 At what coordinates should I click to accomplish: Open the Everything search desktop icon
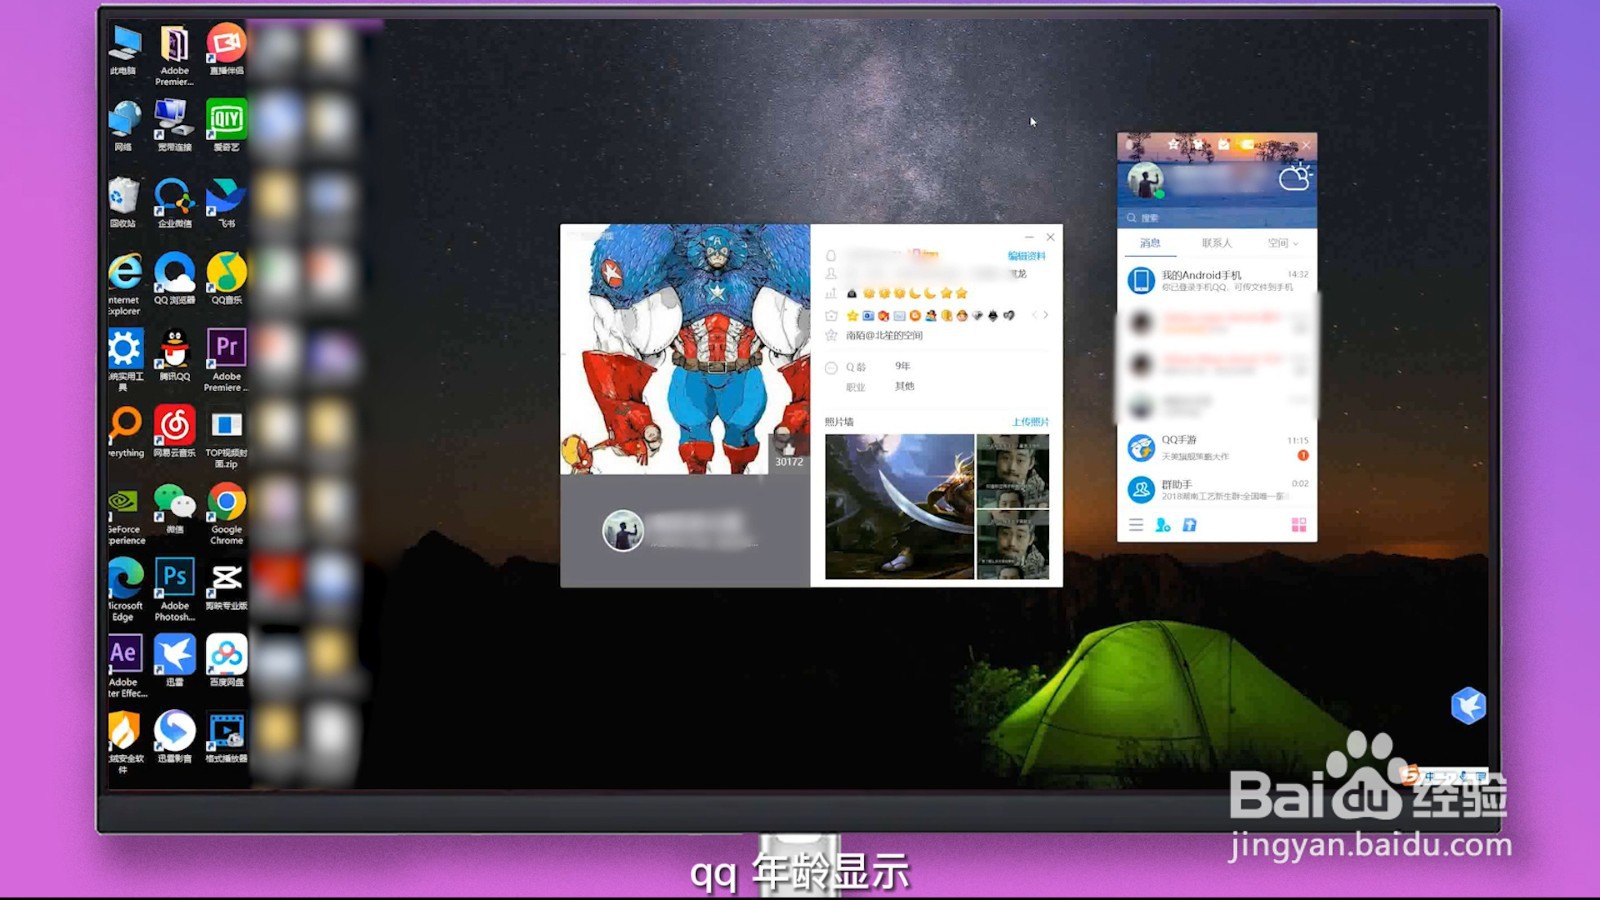click(x=124, y=432)
